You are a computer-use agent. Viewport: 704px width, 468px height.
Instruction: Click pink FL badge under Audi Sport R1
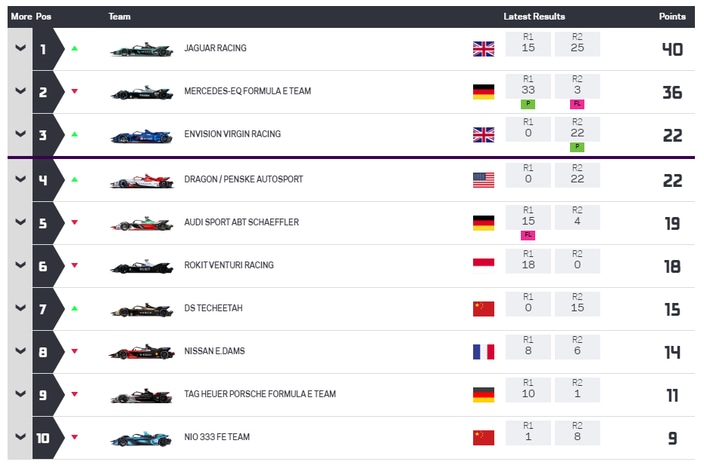pyautogui.click(x=528, y=235)
